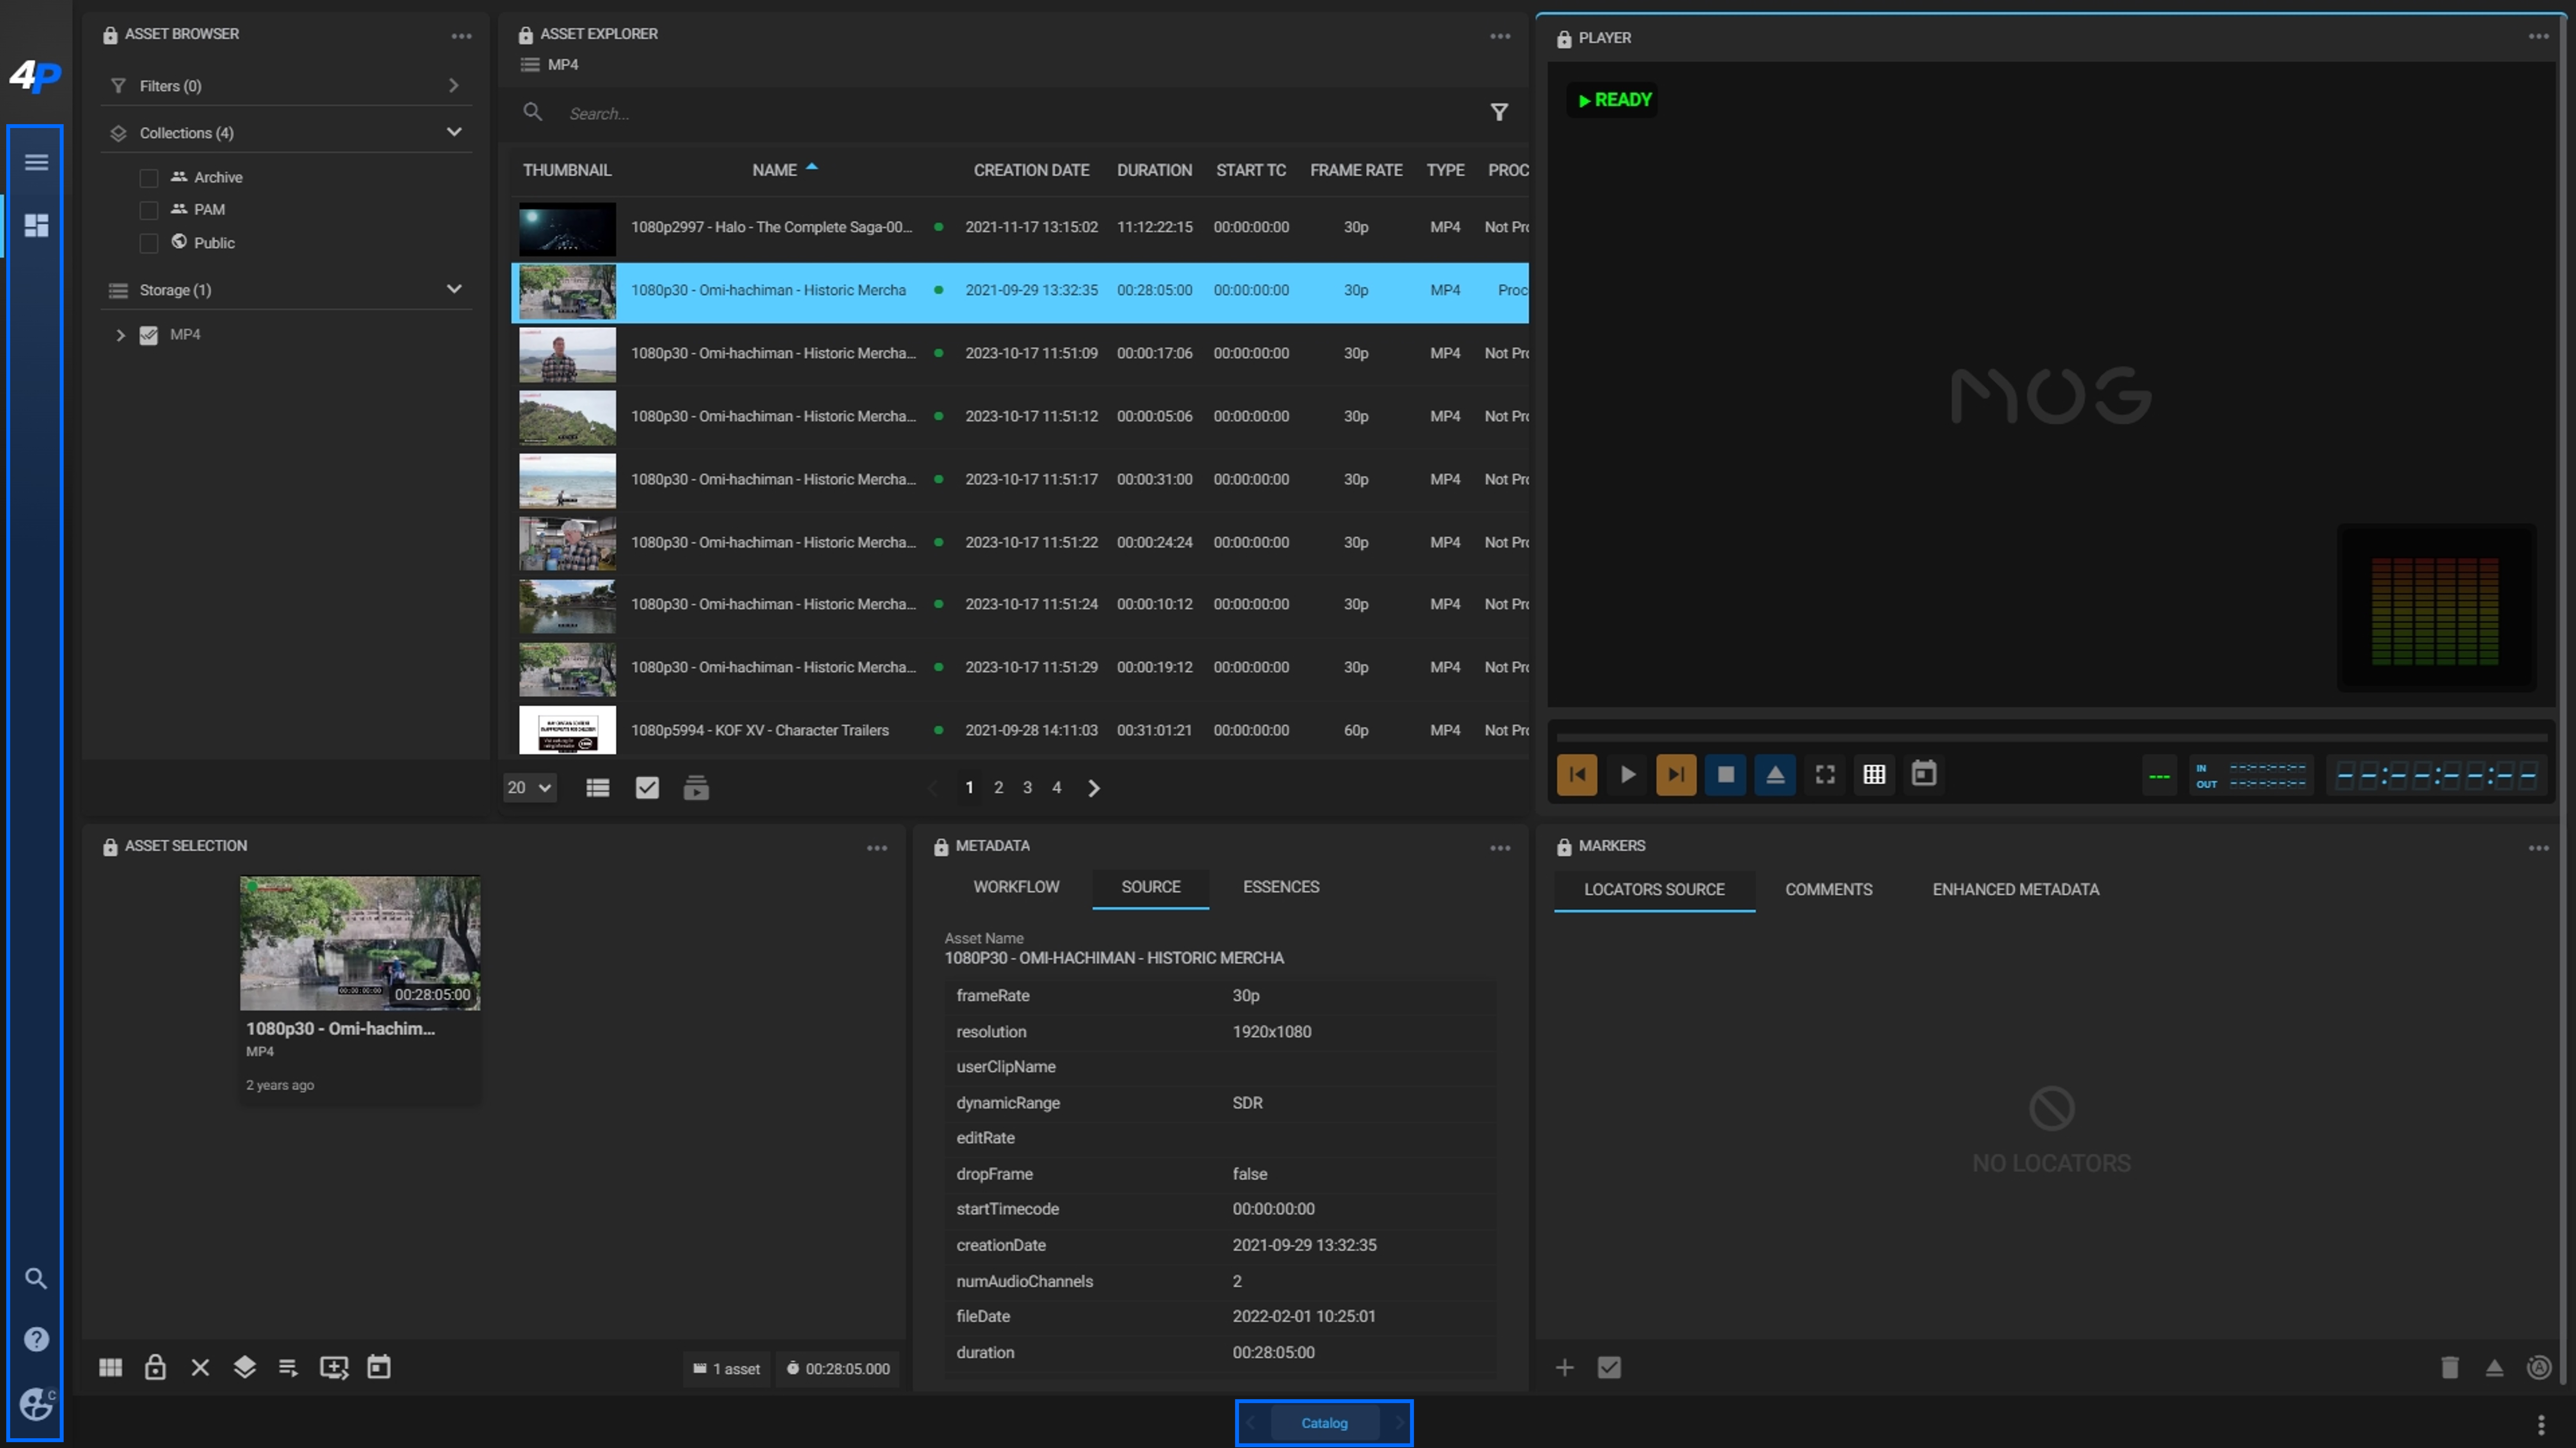Click calendar icon in Asset Selection toolbar

[x=379, y=1367]
